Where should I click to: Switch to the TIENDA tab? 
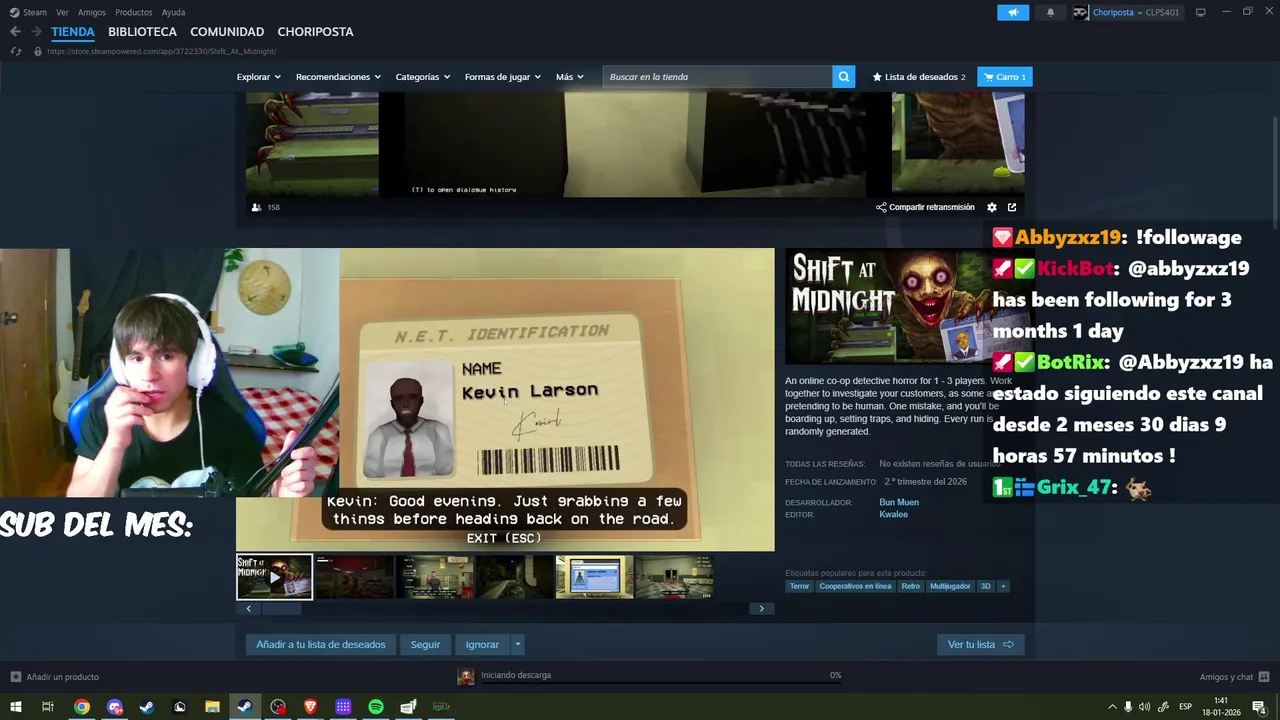73,32
